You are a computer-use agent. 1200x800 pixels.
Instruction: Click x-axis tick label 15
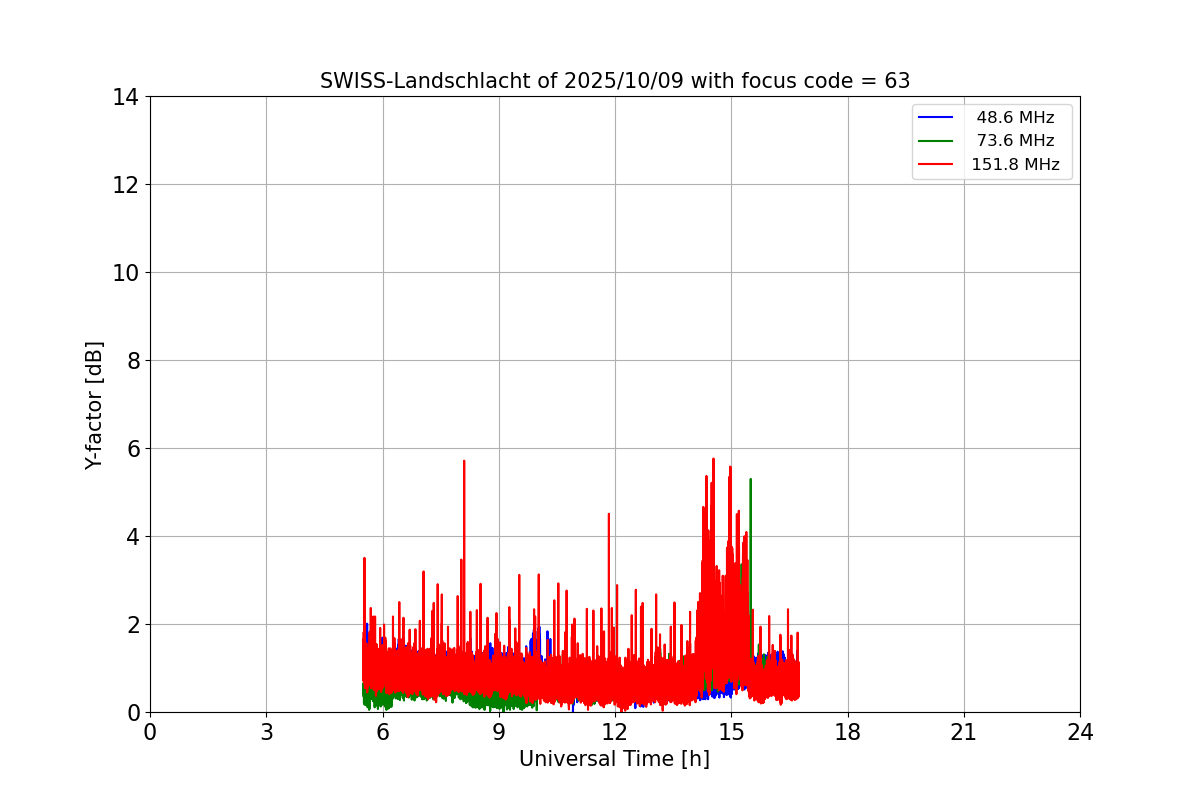point(731,732)
